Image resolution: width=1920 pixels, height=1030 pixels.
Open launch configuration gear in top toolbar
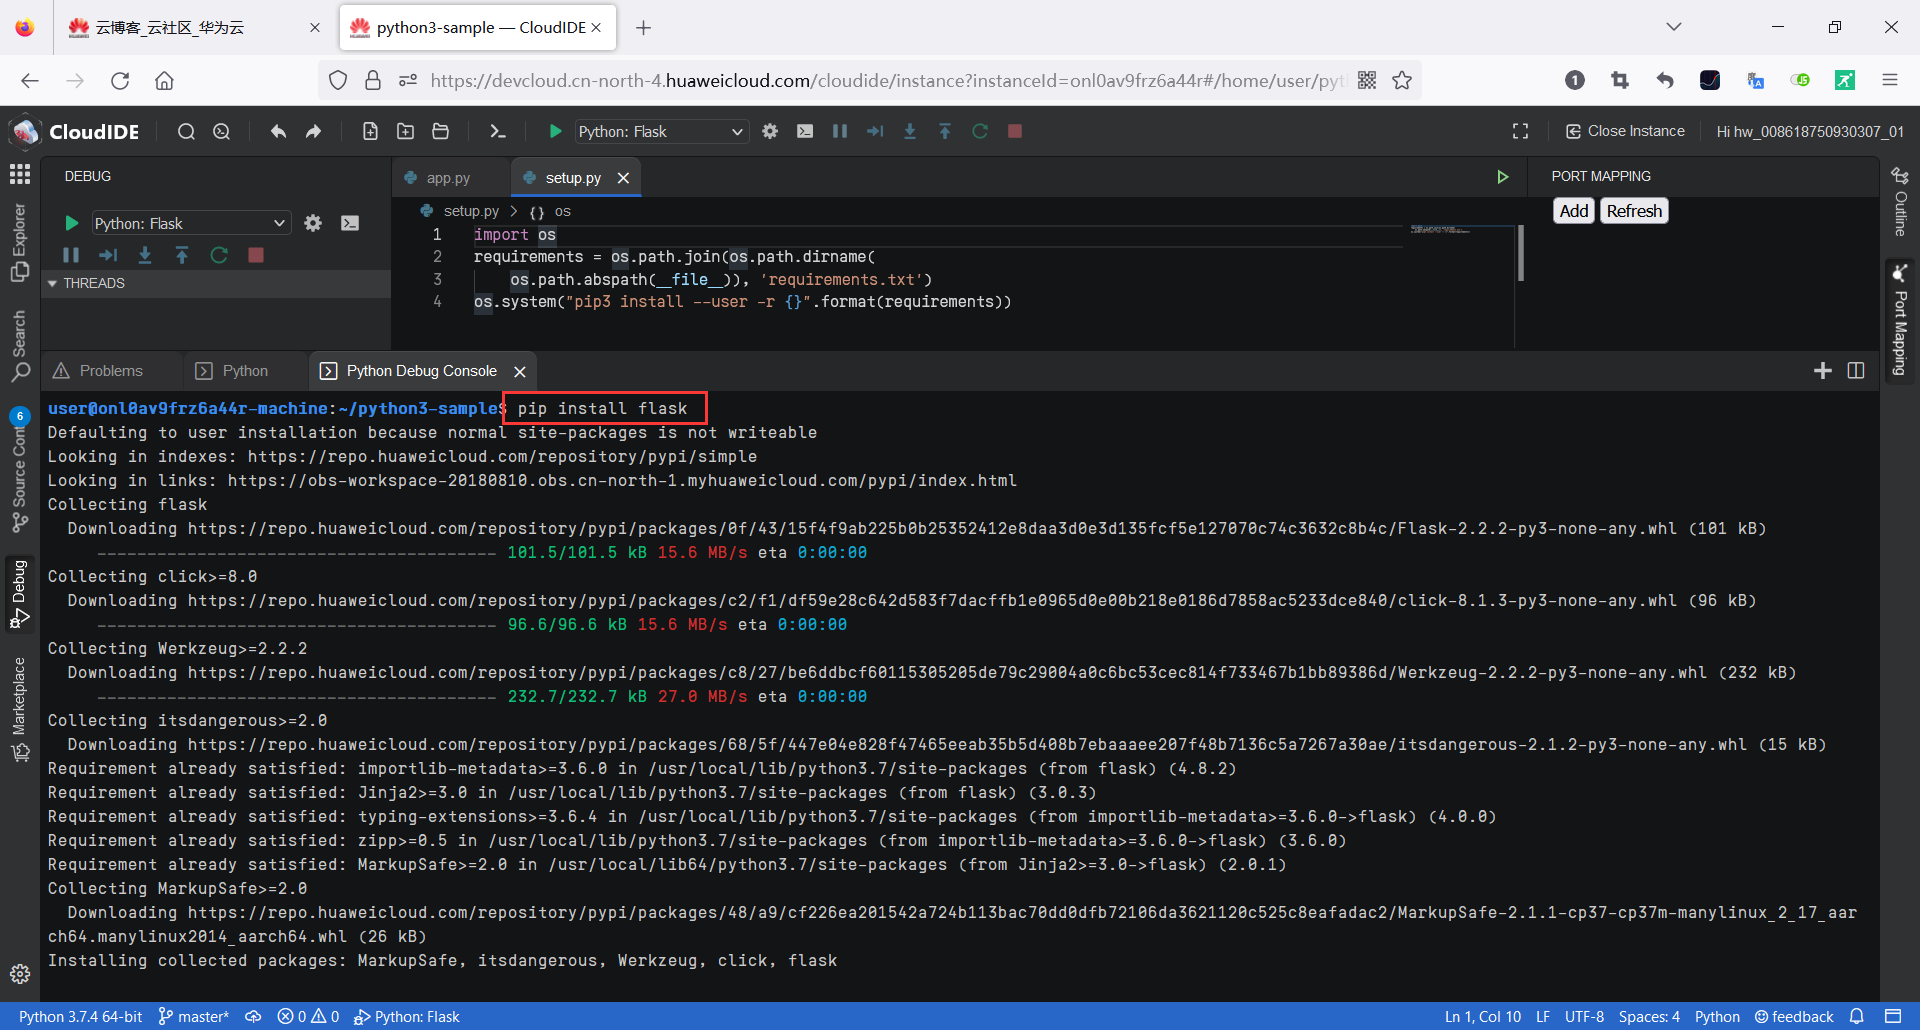770,131
